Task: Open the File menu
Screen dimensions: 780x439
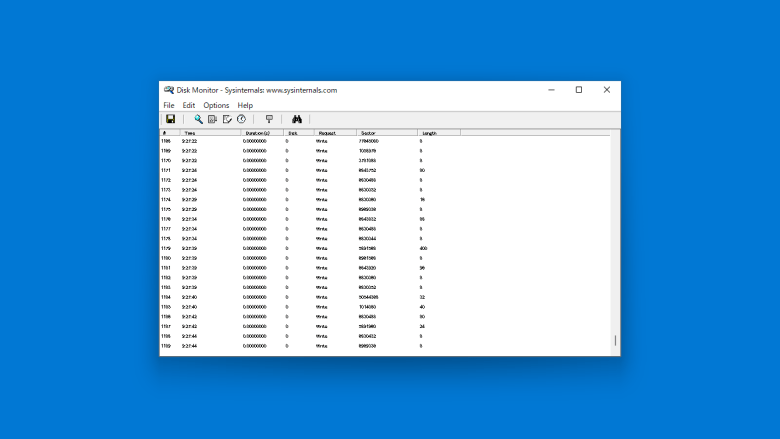Action: (169, 105)
